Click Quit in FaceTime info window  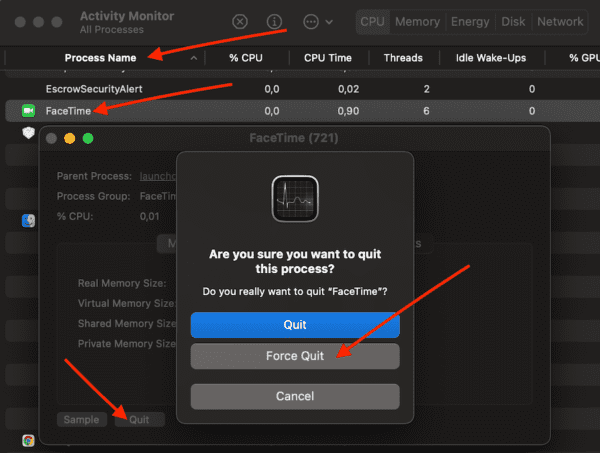139,420
